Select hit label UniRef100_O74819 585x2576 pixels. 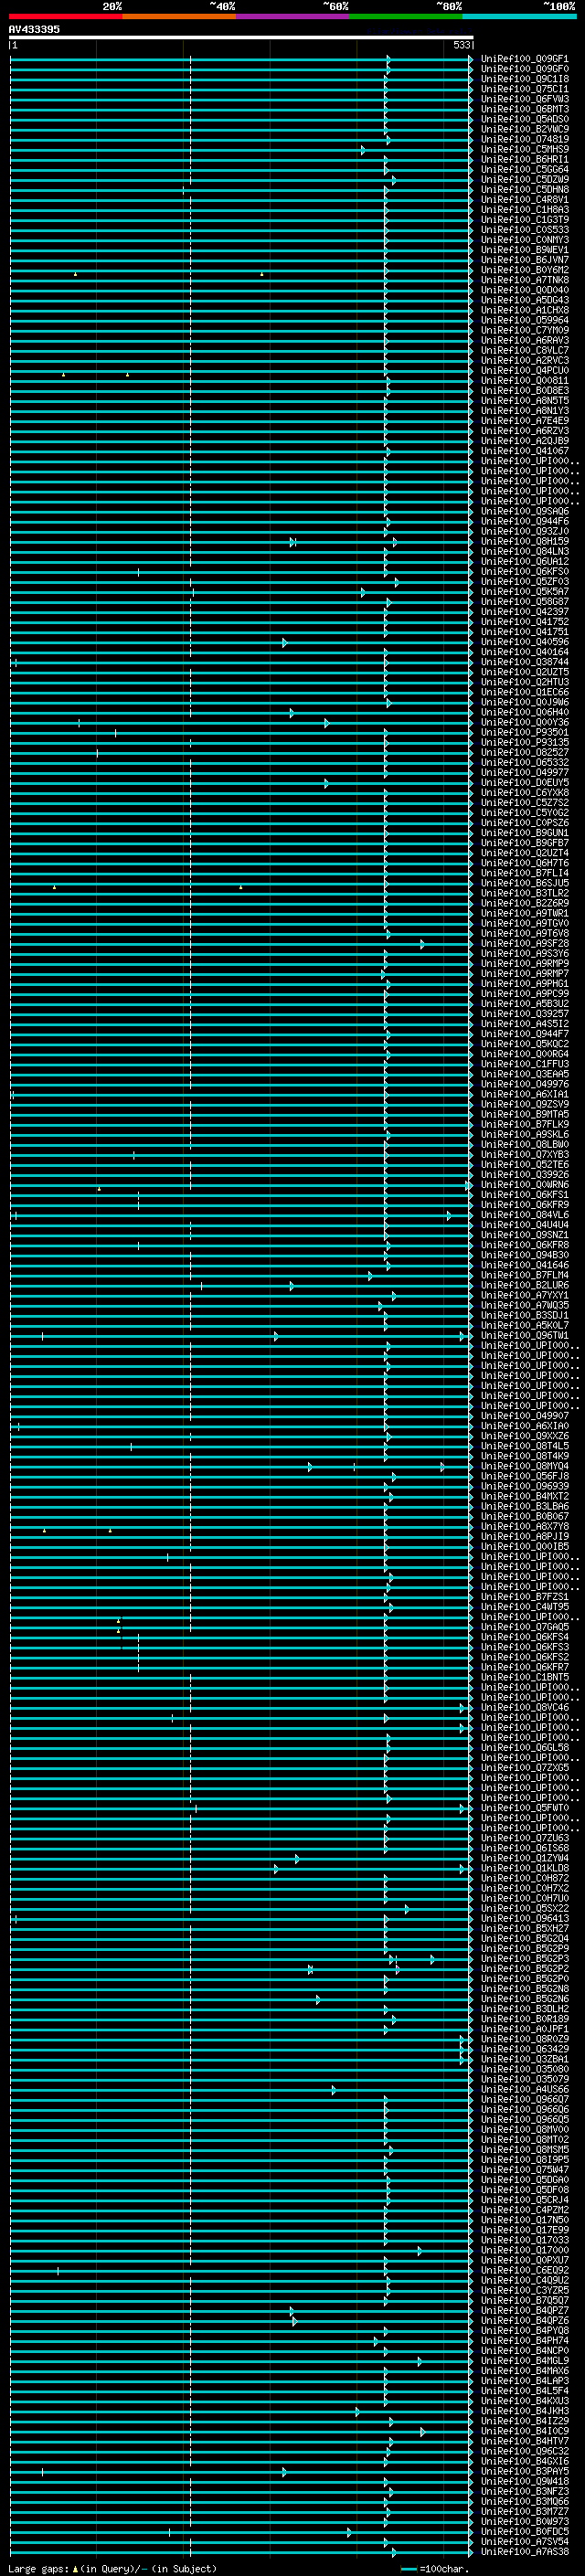click(x=525, y=139)
